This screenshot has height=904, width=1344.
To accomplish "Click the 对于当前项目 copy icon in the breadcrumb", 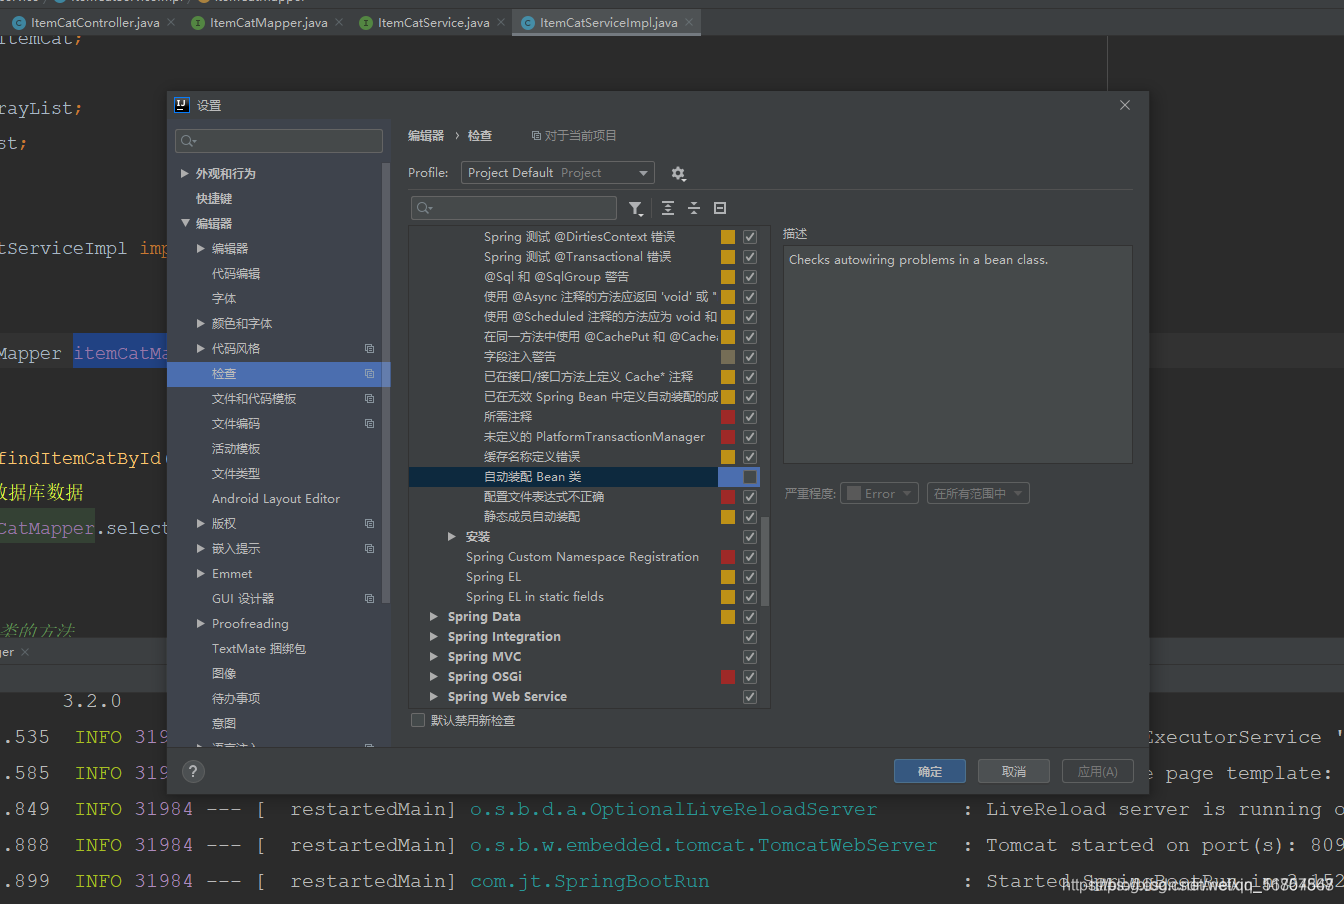I will (x=536, y=136).
